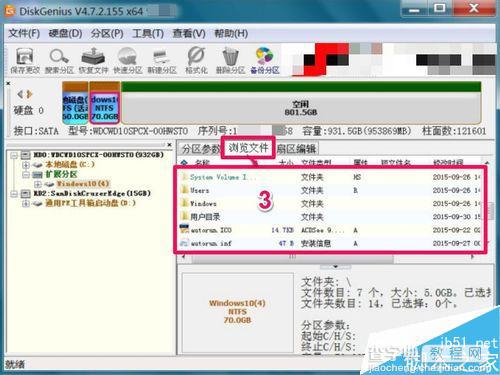
Task: Collapse the lower details pane arrow
Action: coord(335,266)
